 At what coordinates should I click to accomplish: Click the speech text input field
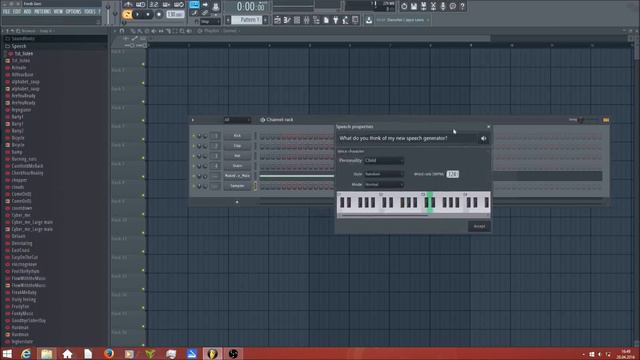407,139
